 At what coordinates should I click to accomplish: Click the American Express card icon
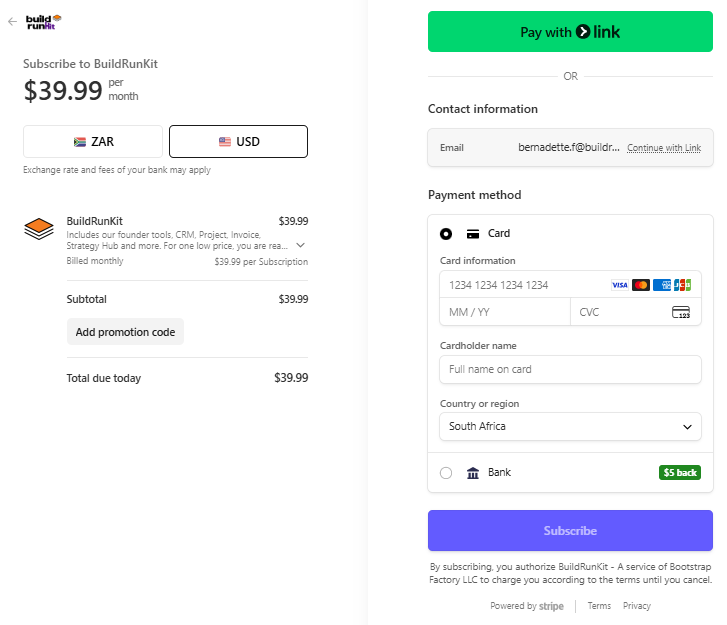pyautogui.click(x=662, y=285)
